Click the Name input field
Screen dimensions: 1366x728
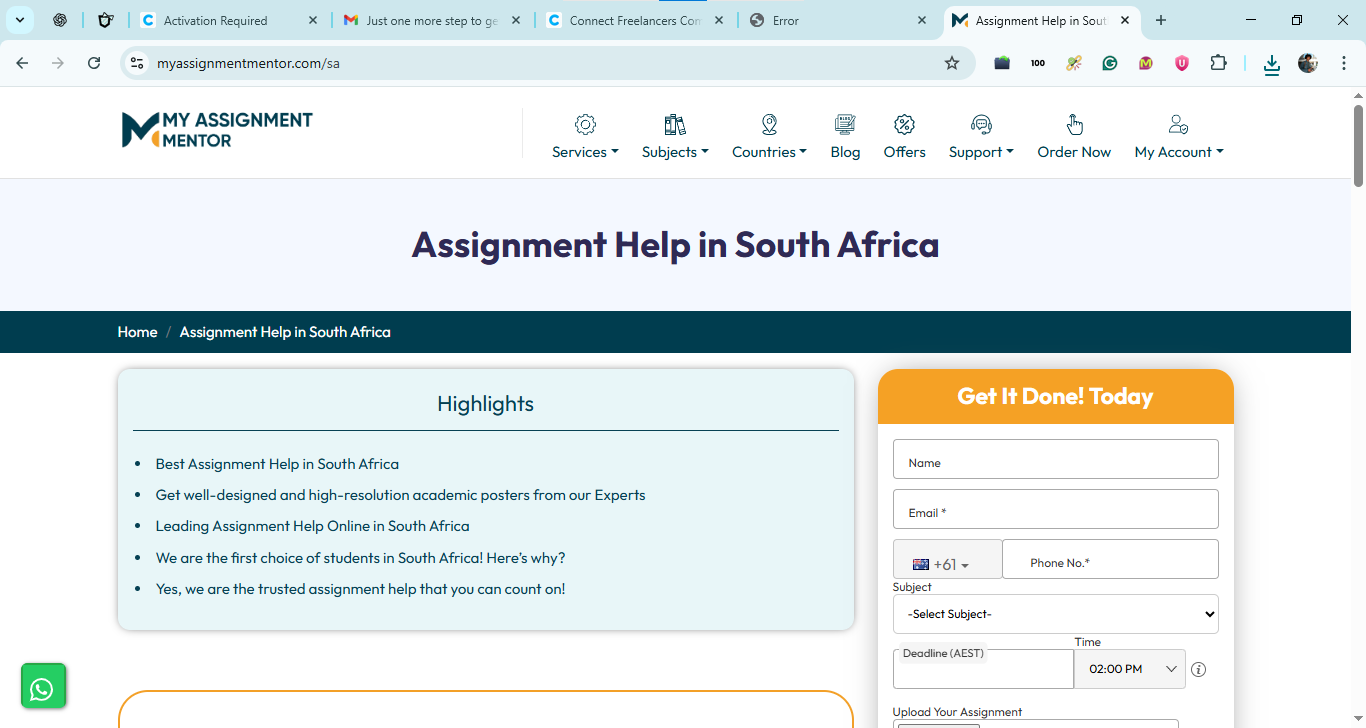(1056, 459)
